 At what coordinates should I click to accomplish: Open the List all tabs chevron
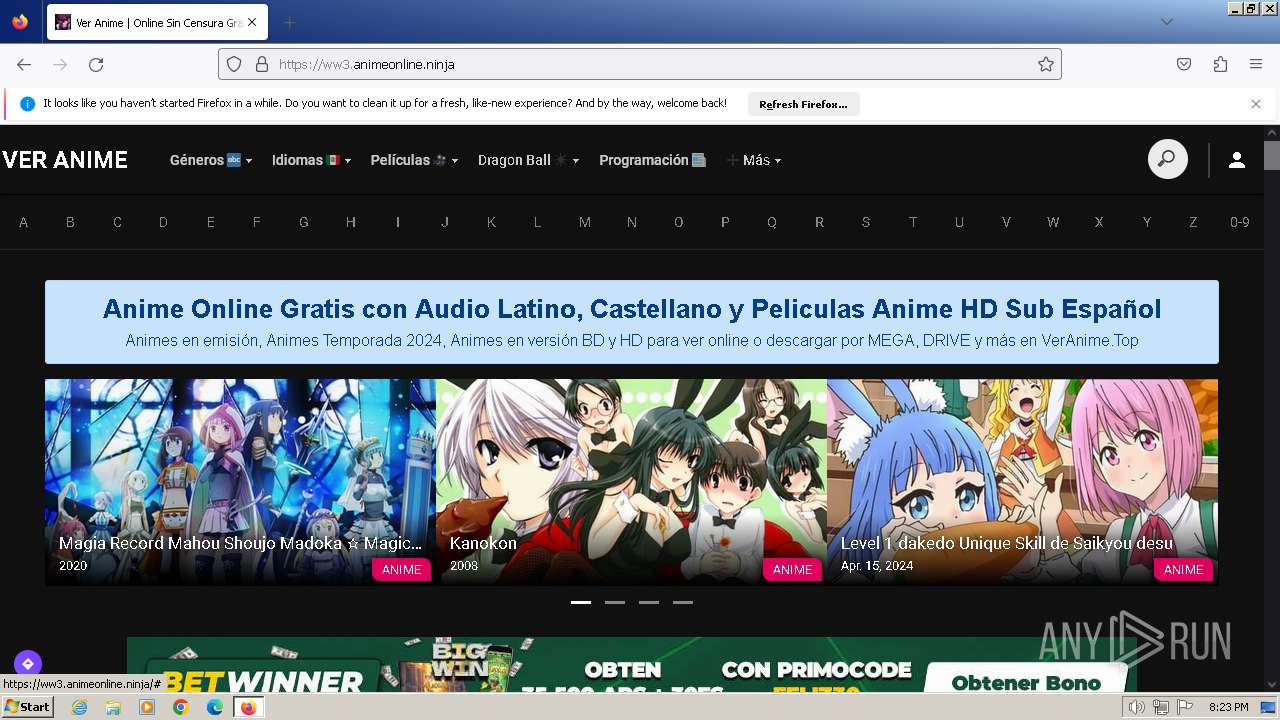point(1166,22)
